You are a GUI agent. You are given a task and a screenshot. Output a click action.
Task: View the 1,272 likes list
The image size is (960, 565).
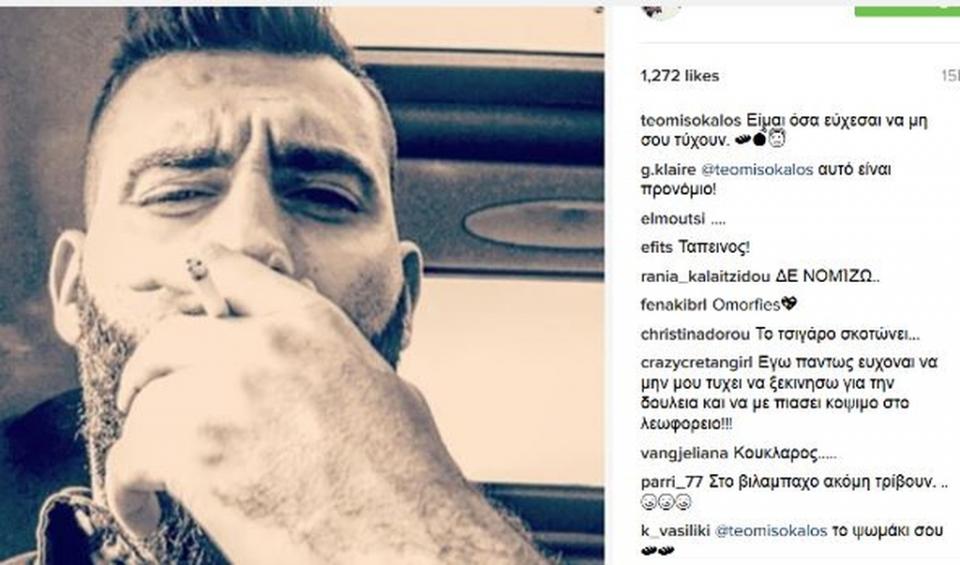coord(680,76)
